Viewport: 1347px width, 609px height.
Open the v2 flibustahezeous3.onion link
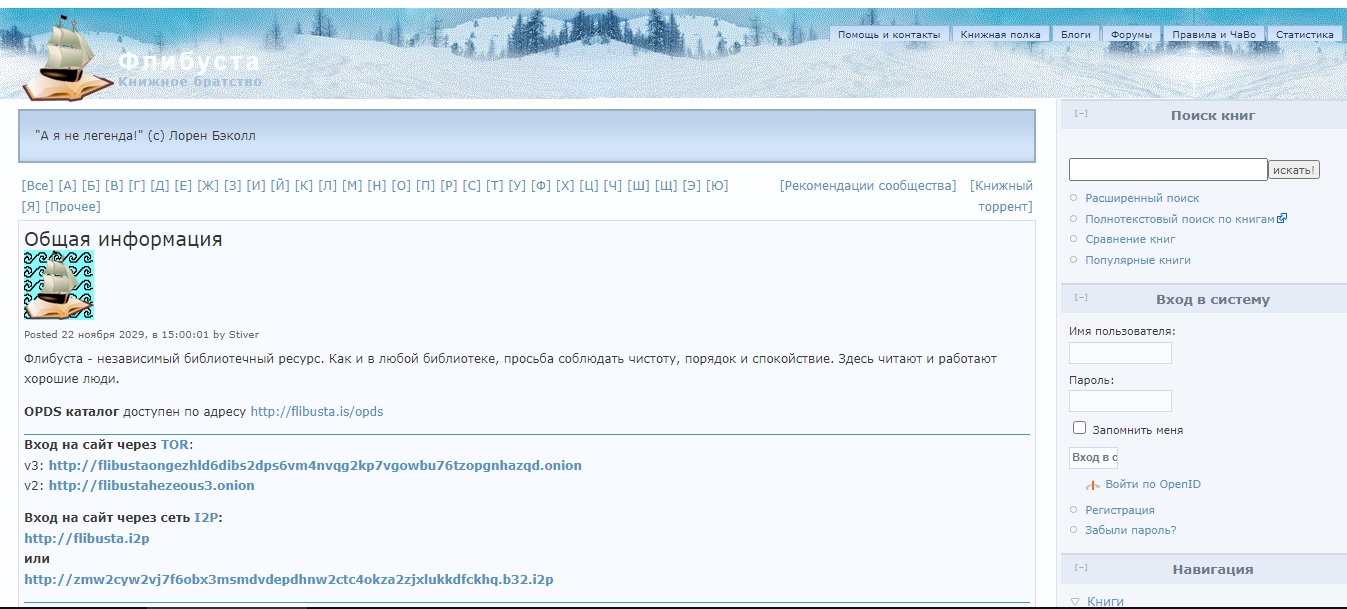point(151,485)
